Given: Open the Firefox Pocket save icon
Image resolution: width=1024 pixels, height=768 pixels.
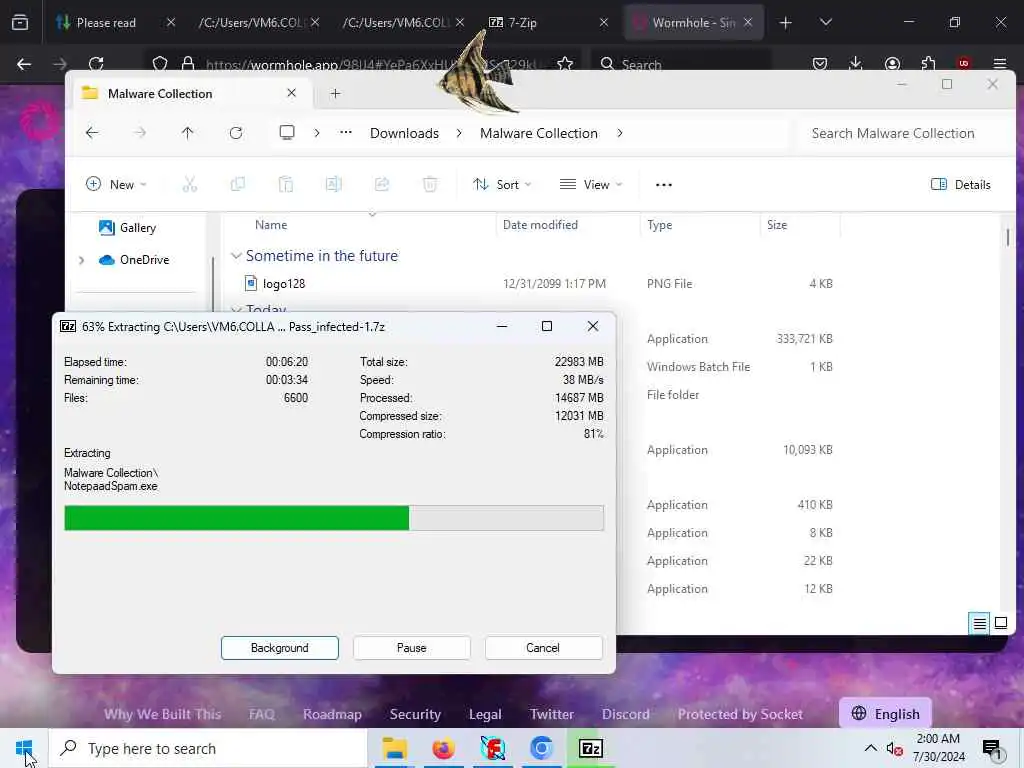Looking at the screenshot, I should tap(820, 63).
